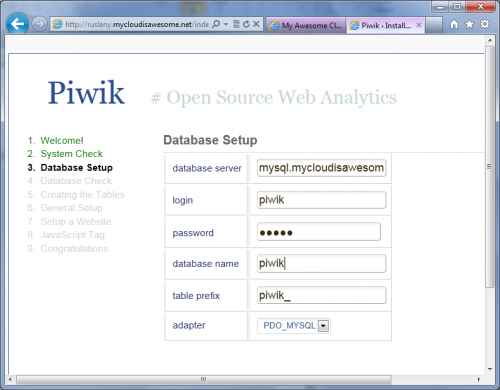Screen dimensions: 500x390
Task: Focus the password field
Action: tap(319, 232)
